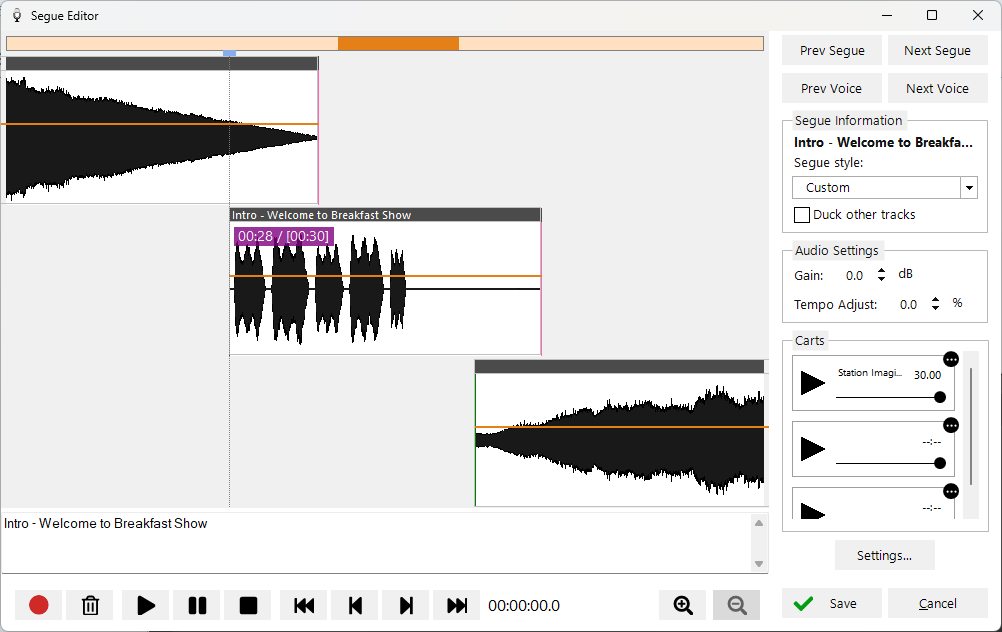The height and width of the screenshot is (632, 1002).
Task: Step to next item marker button
Action: tap(406, 605)
